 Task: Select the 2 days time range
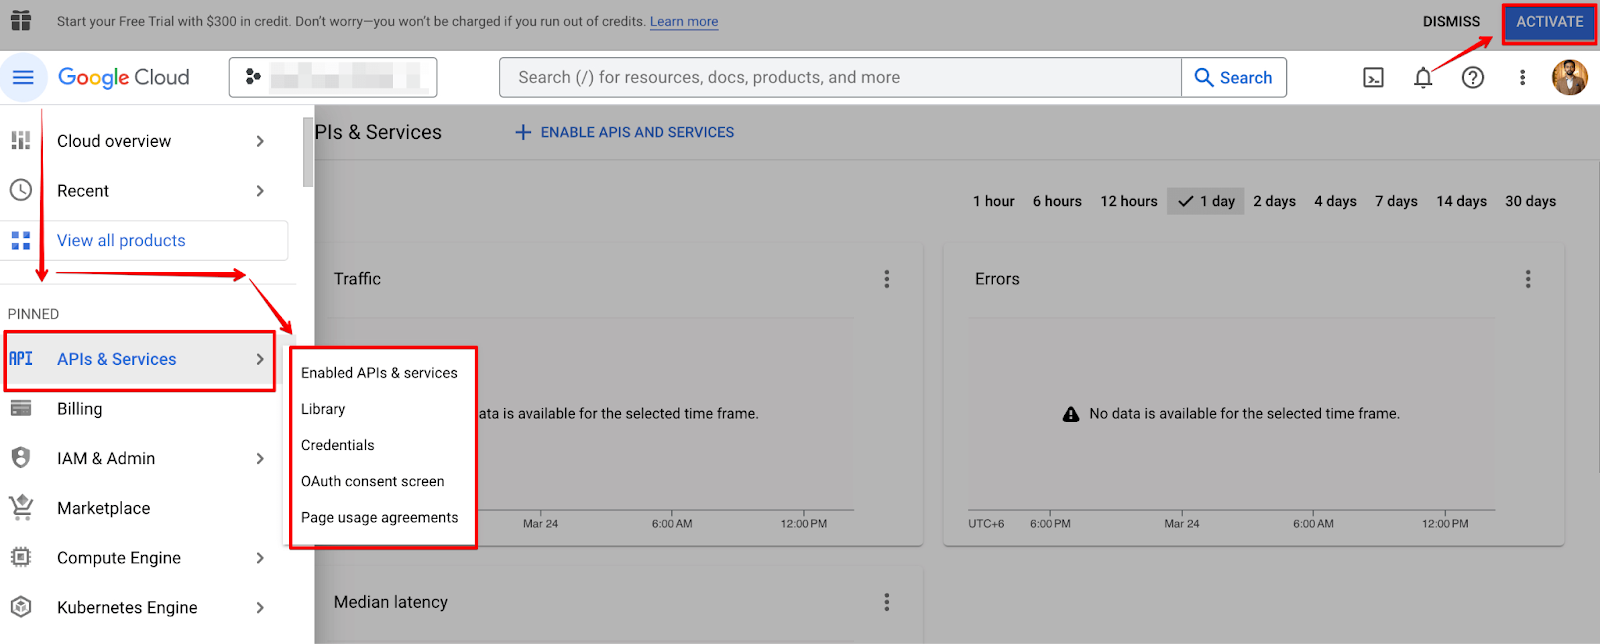[1275, 201]
